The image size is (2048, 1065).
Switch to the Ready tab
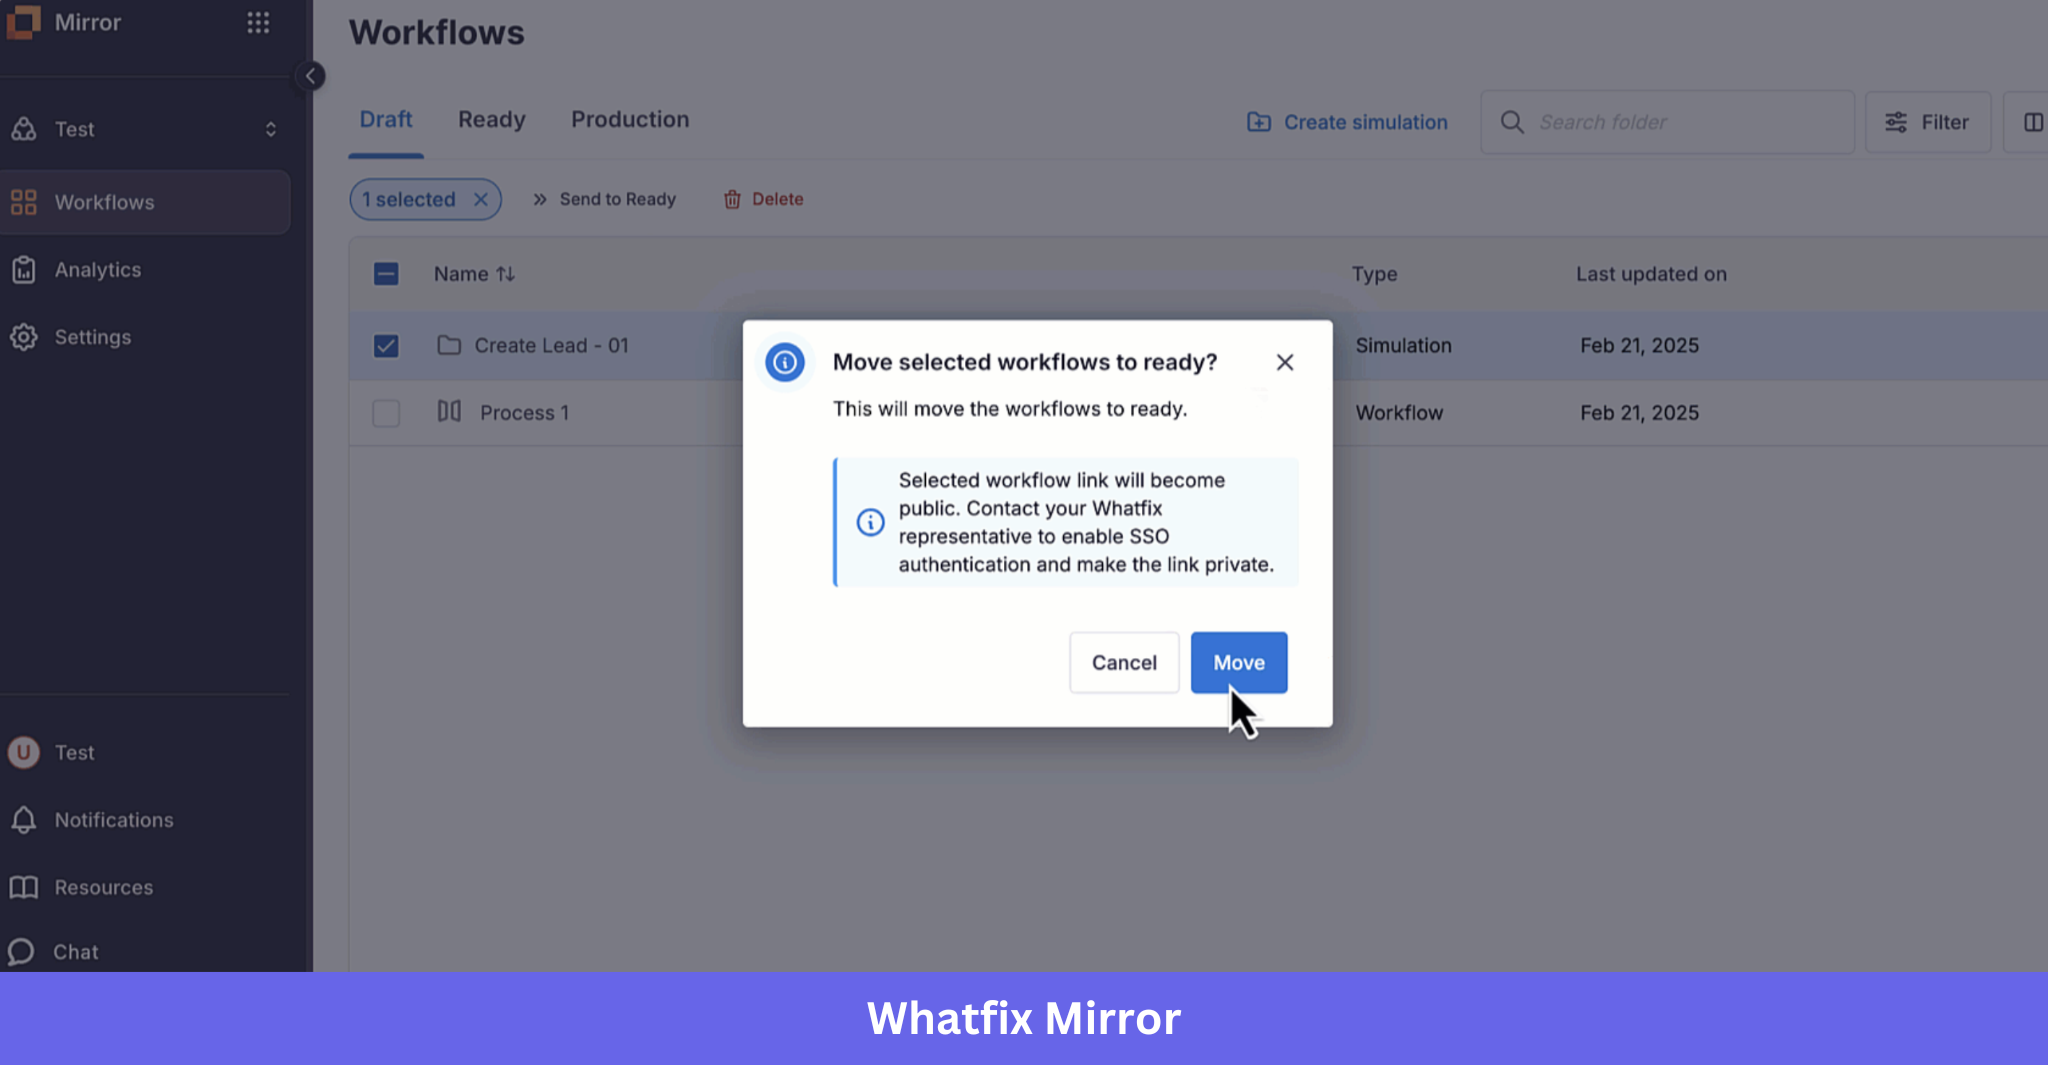(x=492, y=119)
